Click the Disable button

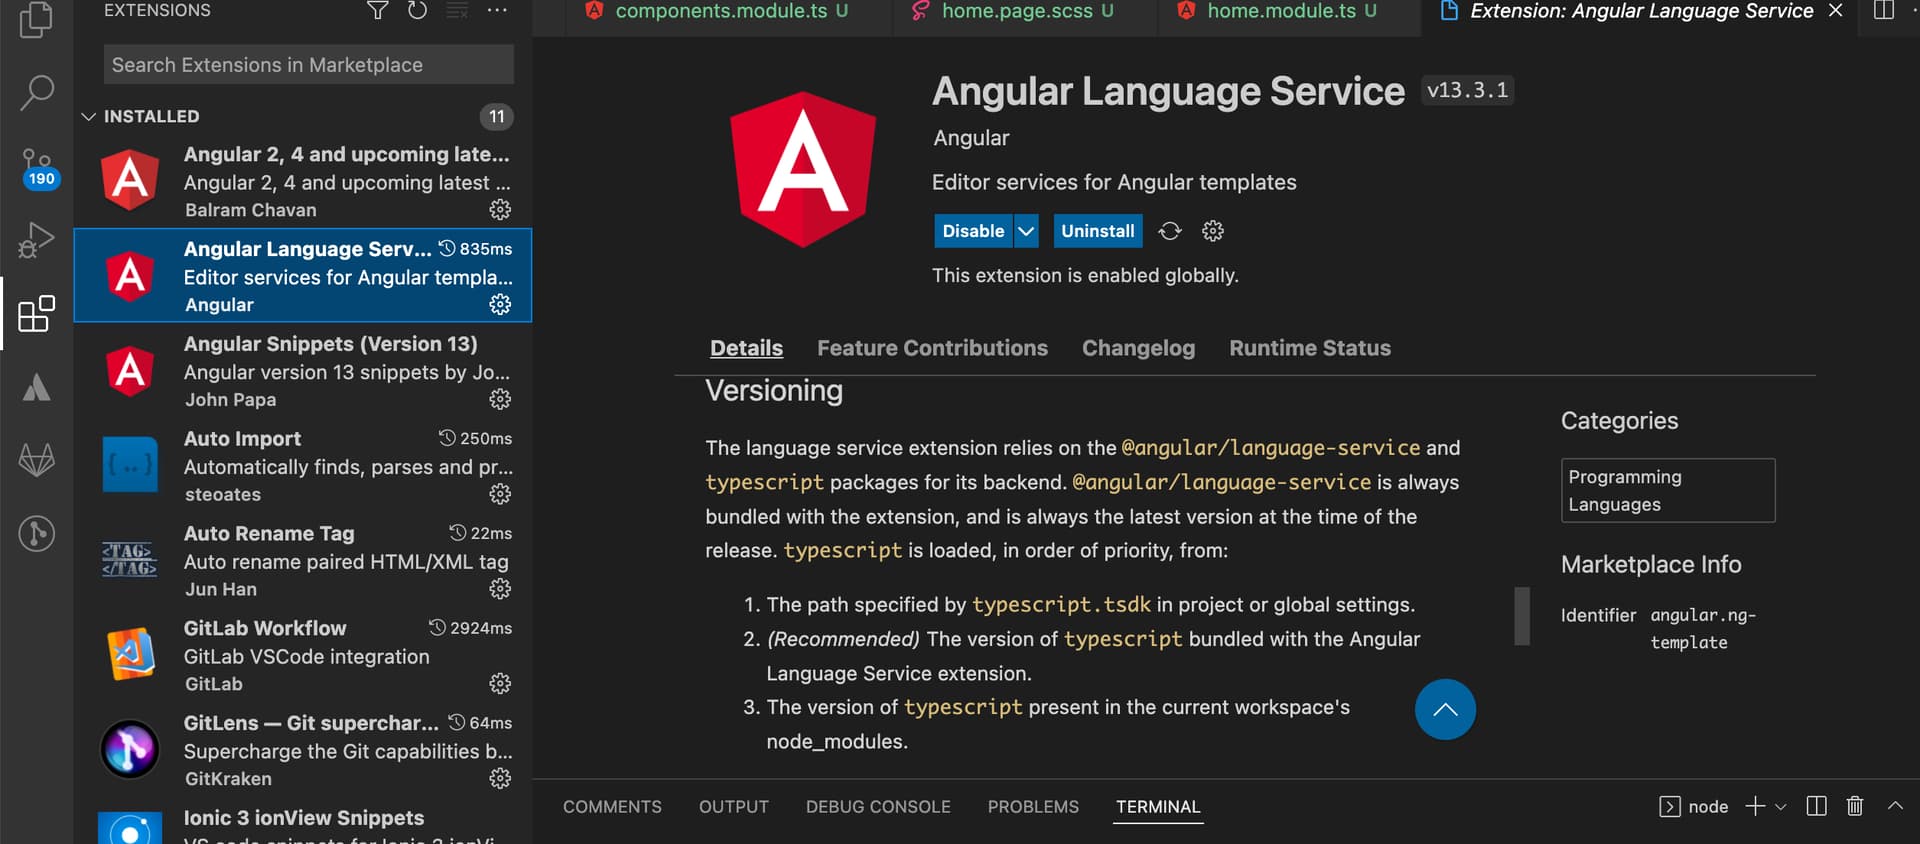click(973, 231)
